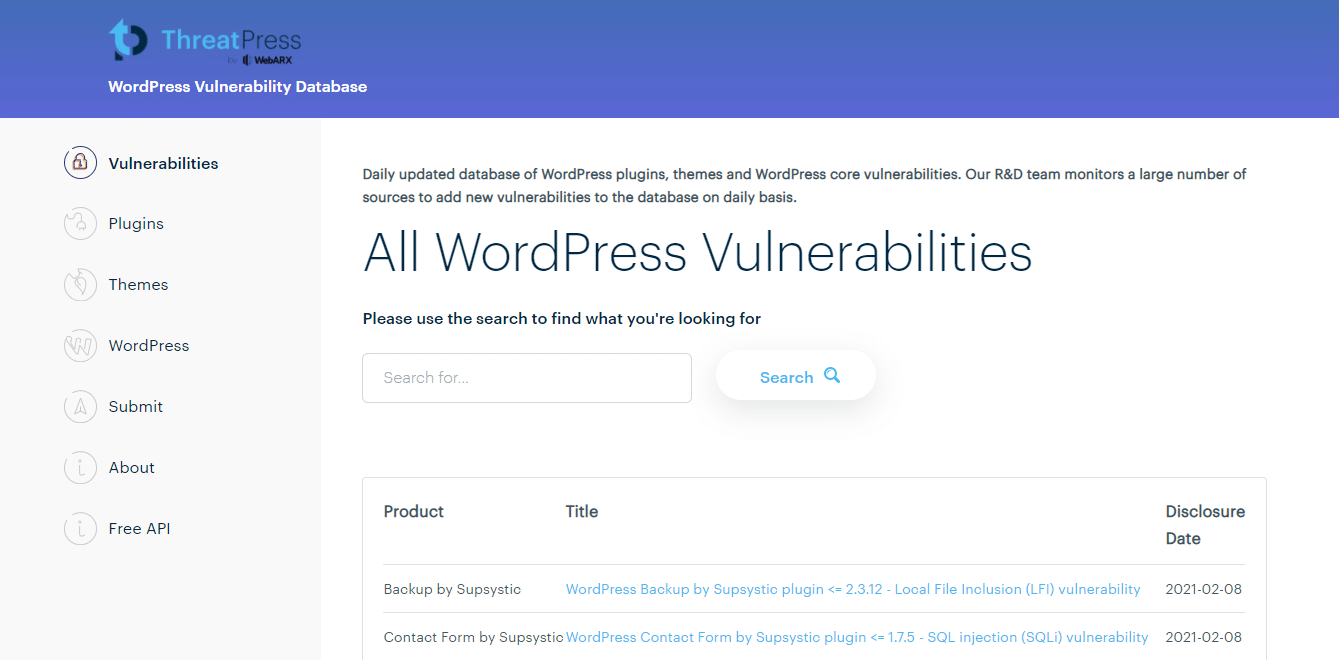
Task: Open the WebARX logo link
Action: point(268,58)
